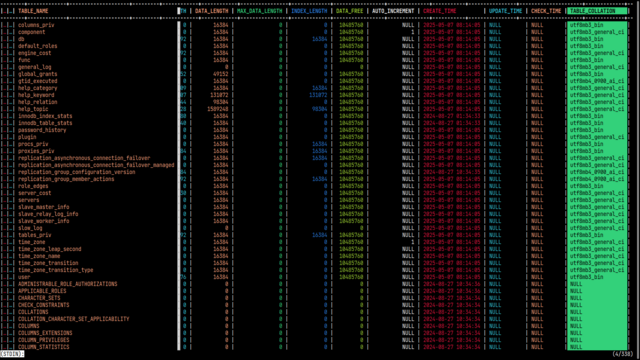Click the DATA_LENGTH column header
Image resolution: width=640 pixels, height=360 pixels.
(211, 11)
